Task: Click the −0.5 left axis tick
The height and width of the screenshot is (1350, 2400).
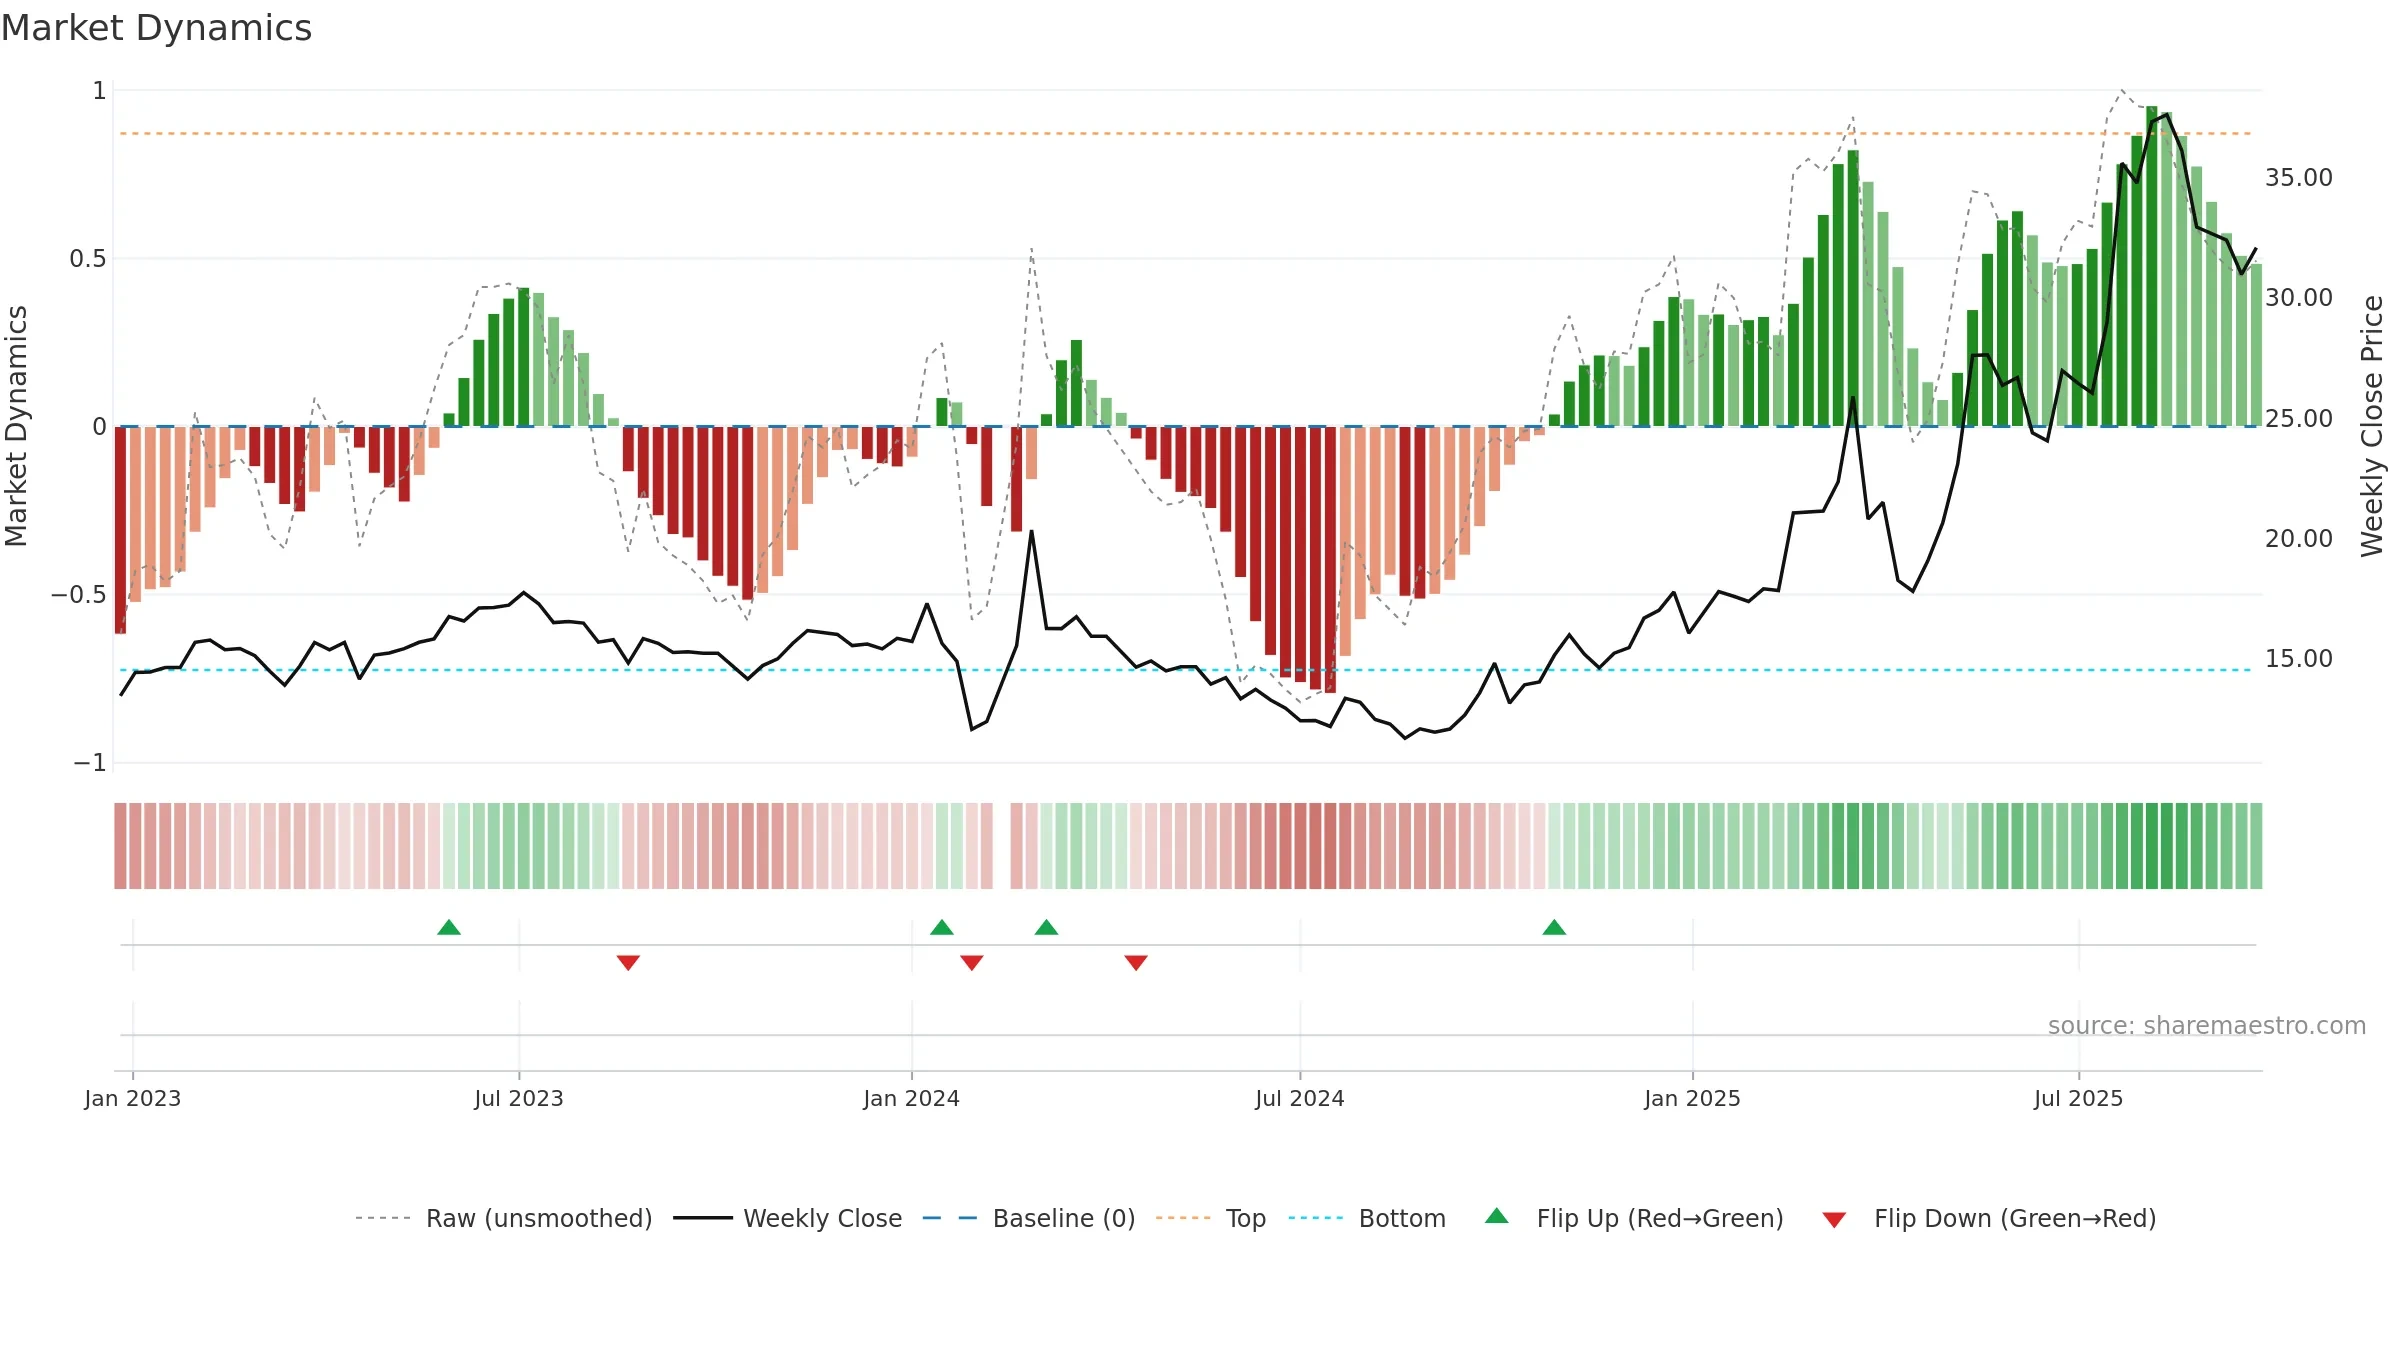Action: (79, 595)
